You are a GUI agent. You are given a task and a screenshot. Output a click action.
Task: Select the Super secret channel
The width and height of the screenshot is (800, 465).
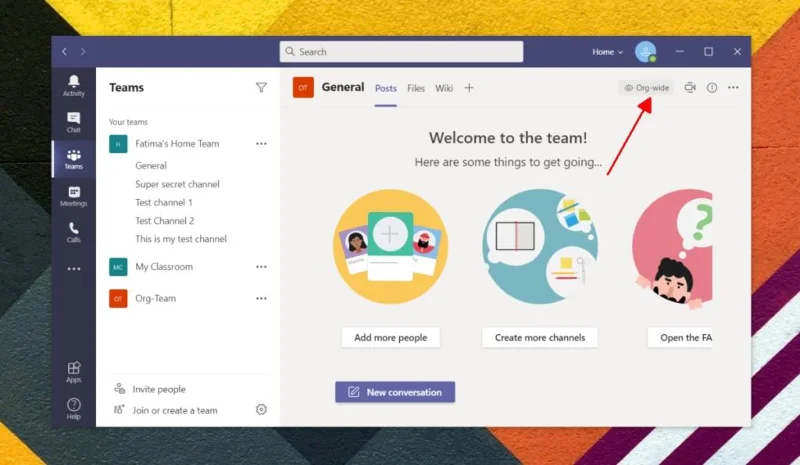tap(177, 184)
